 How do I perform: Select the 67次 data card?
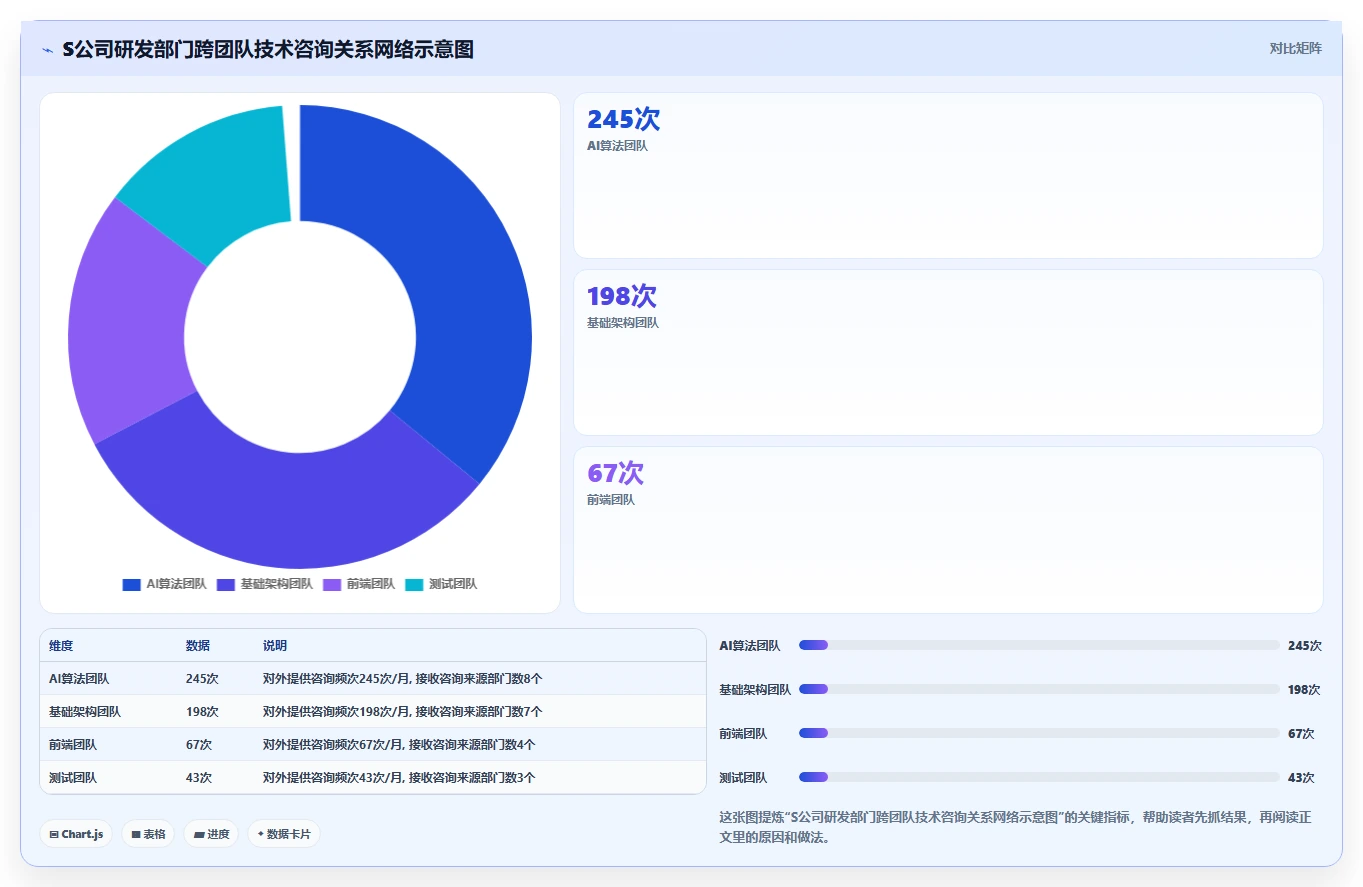(948, 529)
